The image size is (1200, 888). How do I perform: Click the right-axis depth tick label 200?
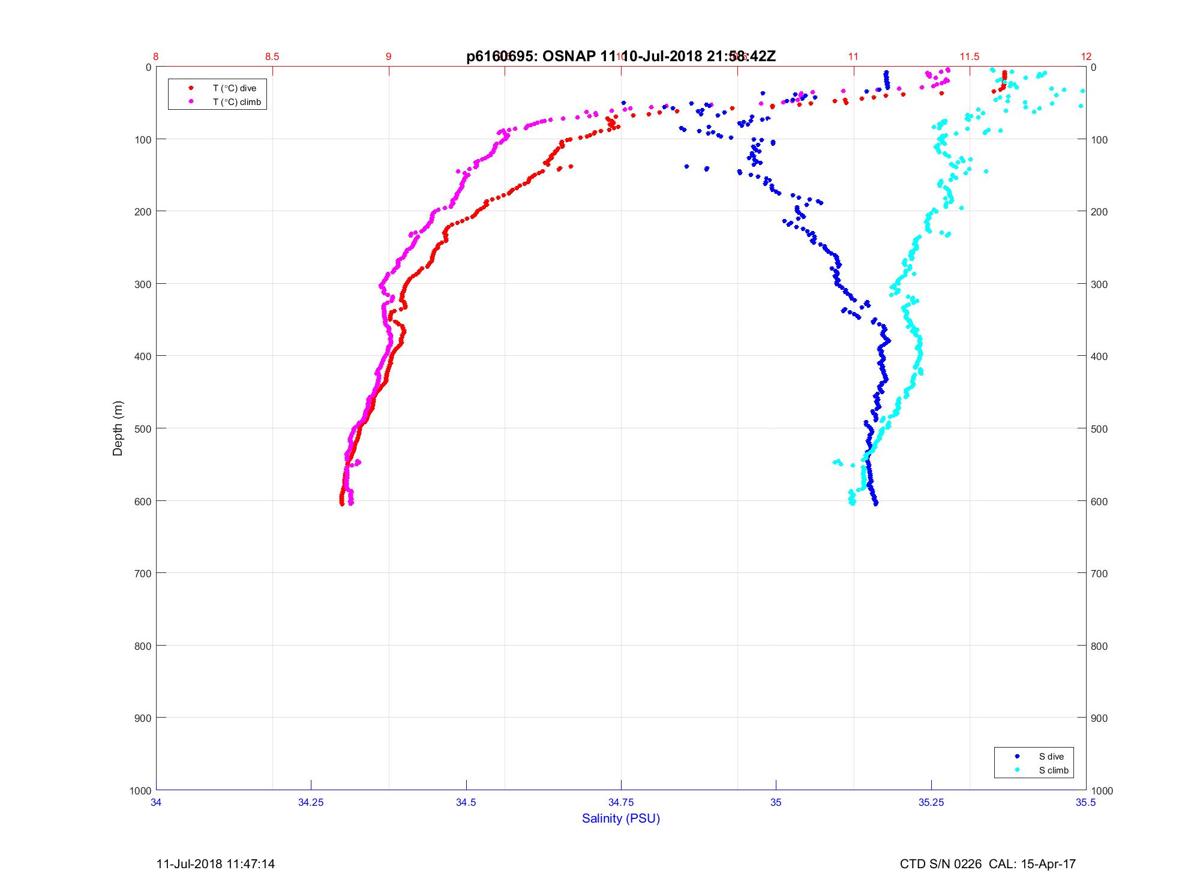[x=1100, y=212]
